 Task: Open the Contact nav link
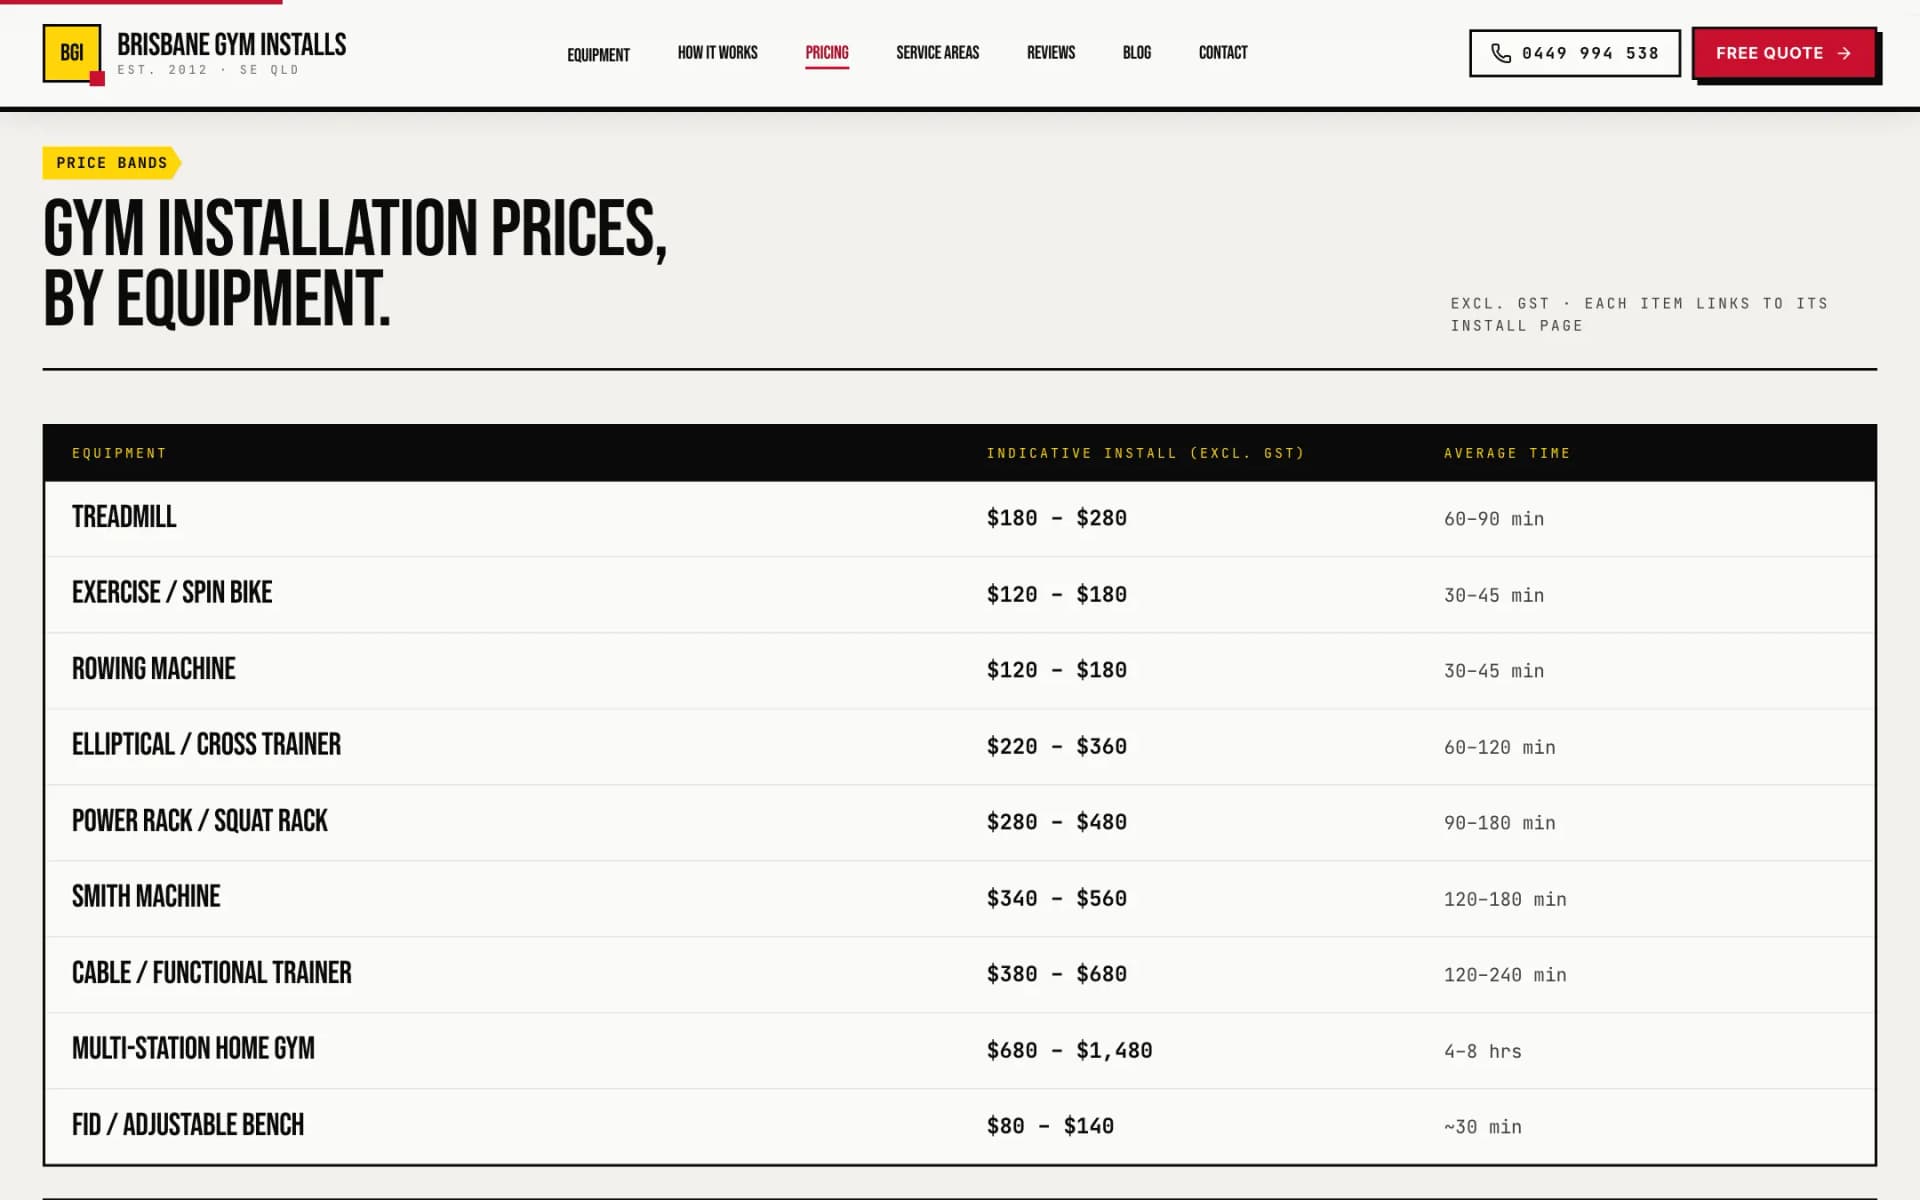click(1222, 53)
